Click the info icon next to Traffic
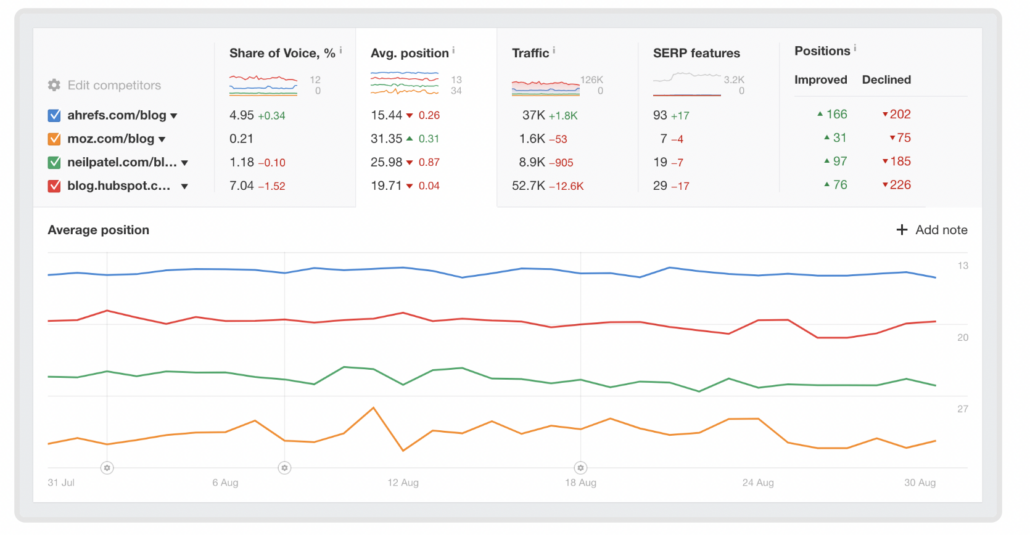The height and width of the screenshot is (535, 1030). coord(555,51)
